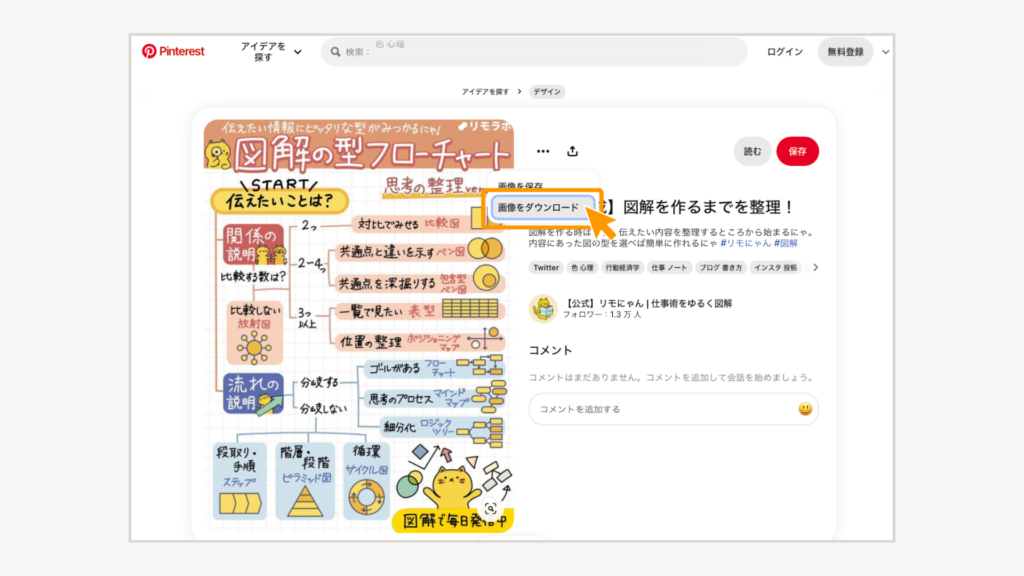Click the search magnifier icon
1024x576 pixels.
(x=334, y=52)
